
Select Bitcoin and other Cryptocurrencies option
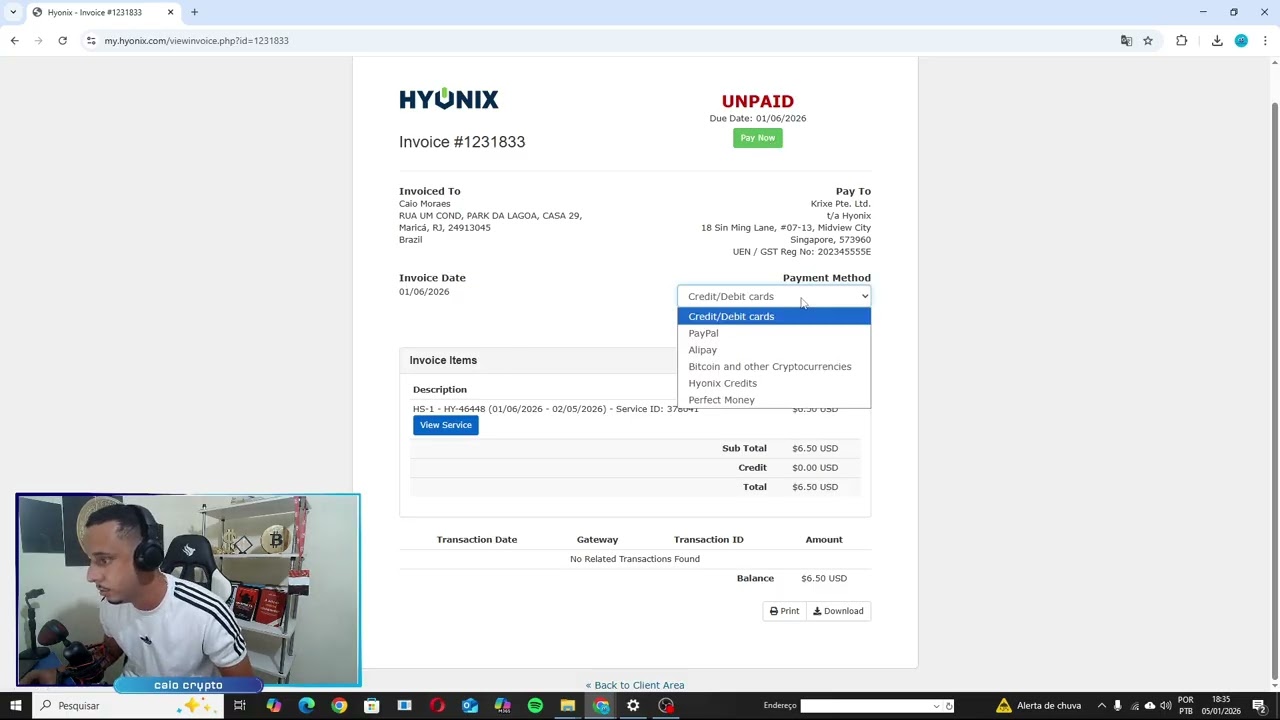click(774, 366)
